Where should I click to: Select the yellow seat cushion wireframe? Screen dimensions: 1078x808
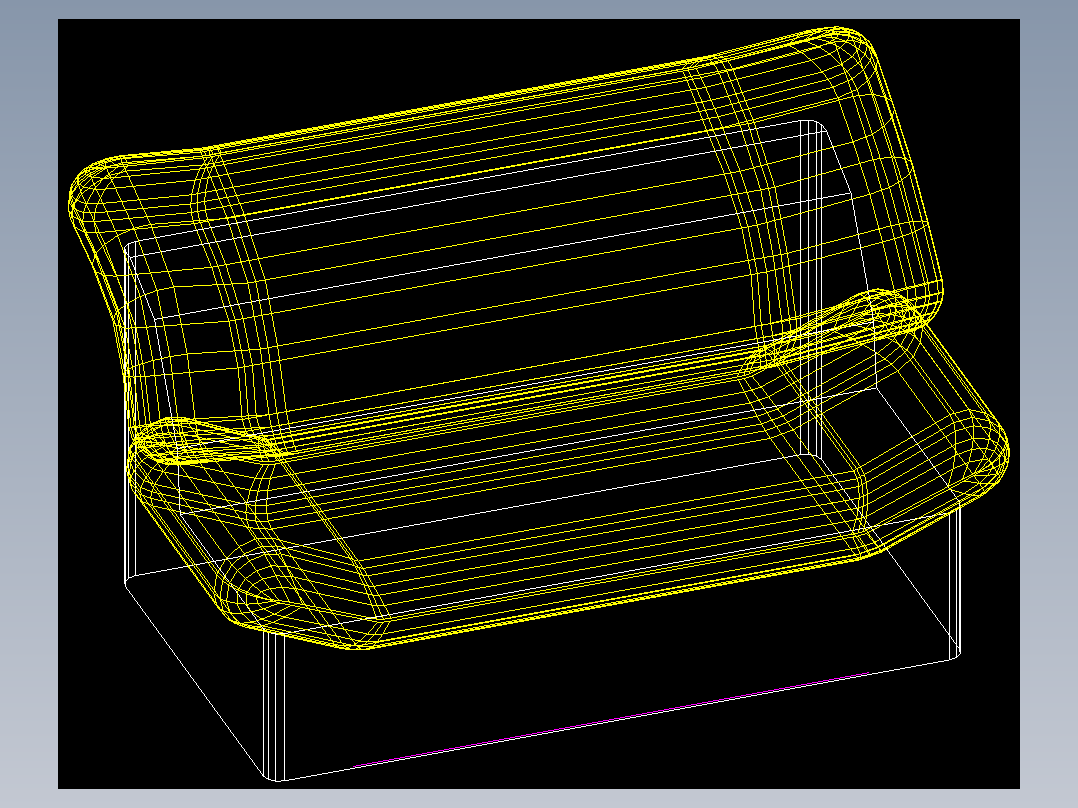(x=569, y=481)
